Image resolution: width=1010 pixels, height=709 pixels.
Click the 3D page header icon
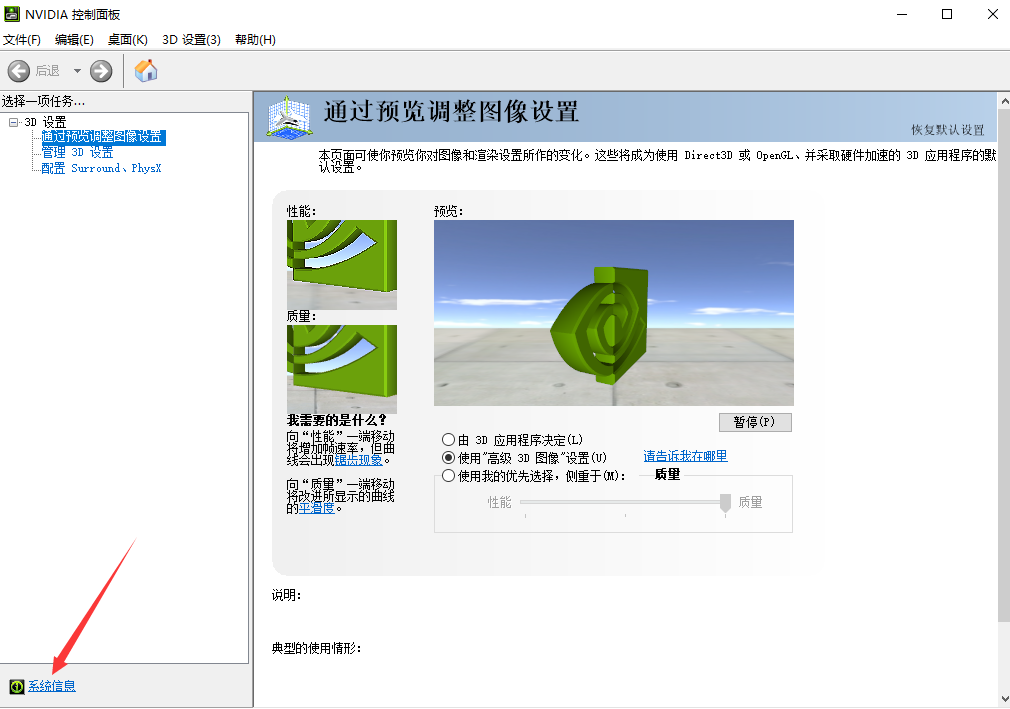pyautogui.click(x=290, y=117)
